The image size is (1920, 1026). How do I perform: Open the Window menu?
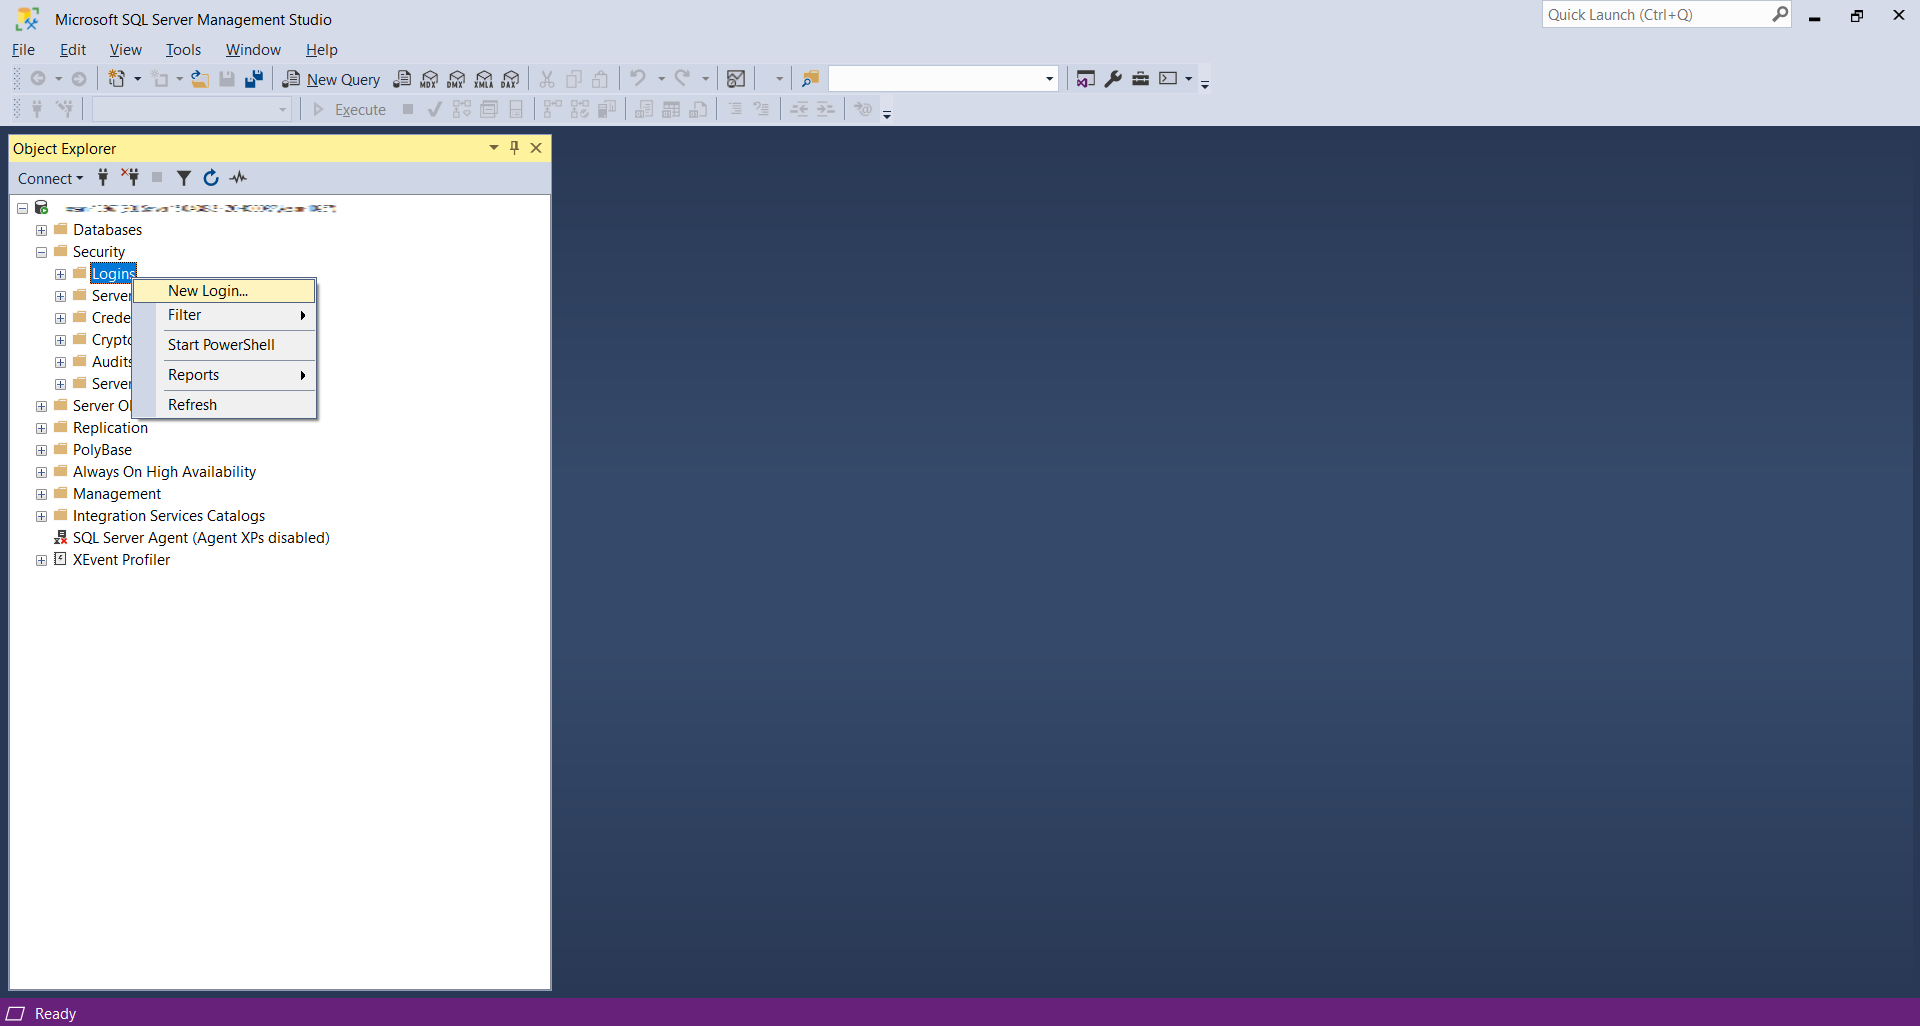pos(253,50)
